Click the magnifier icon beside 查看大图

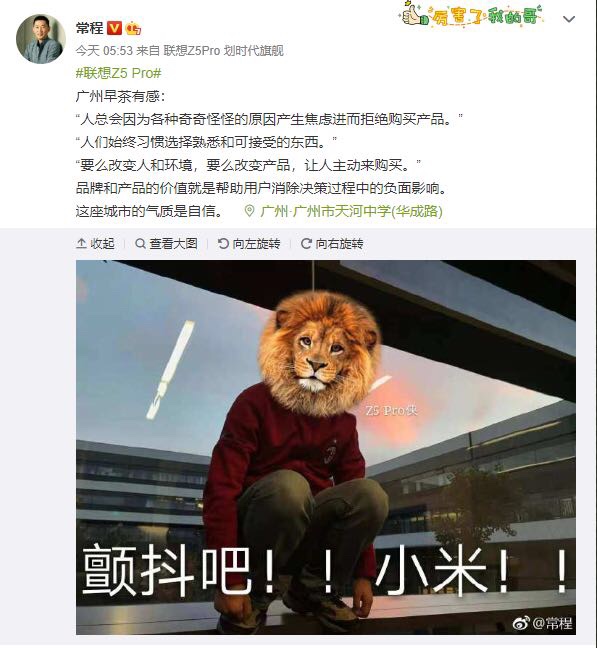pos(140,244)
